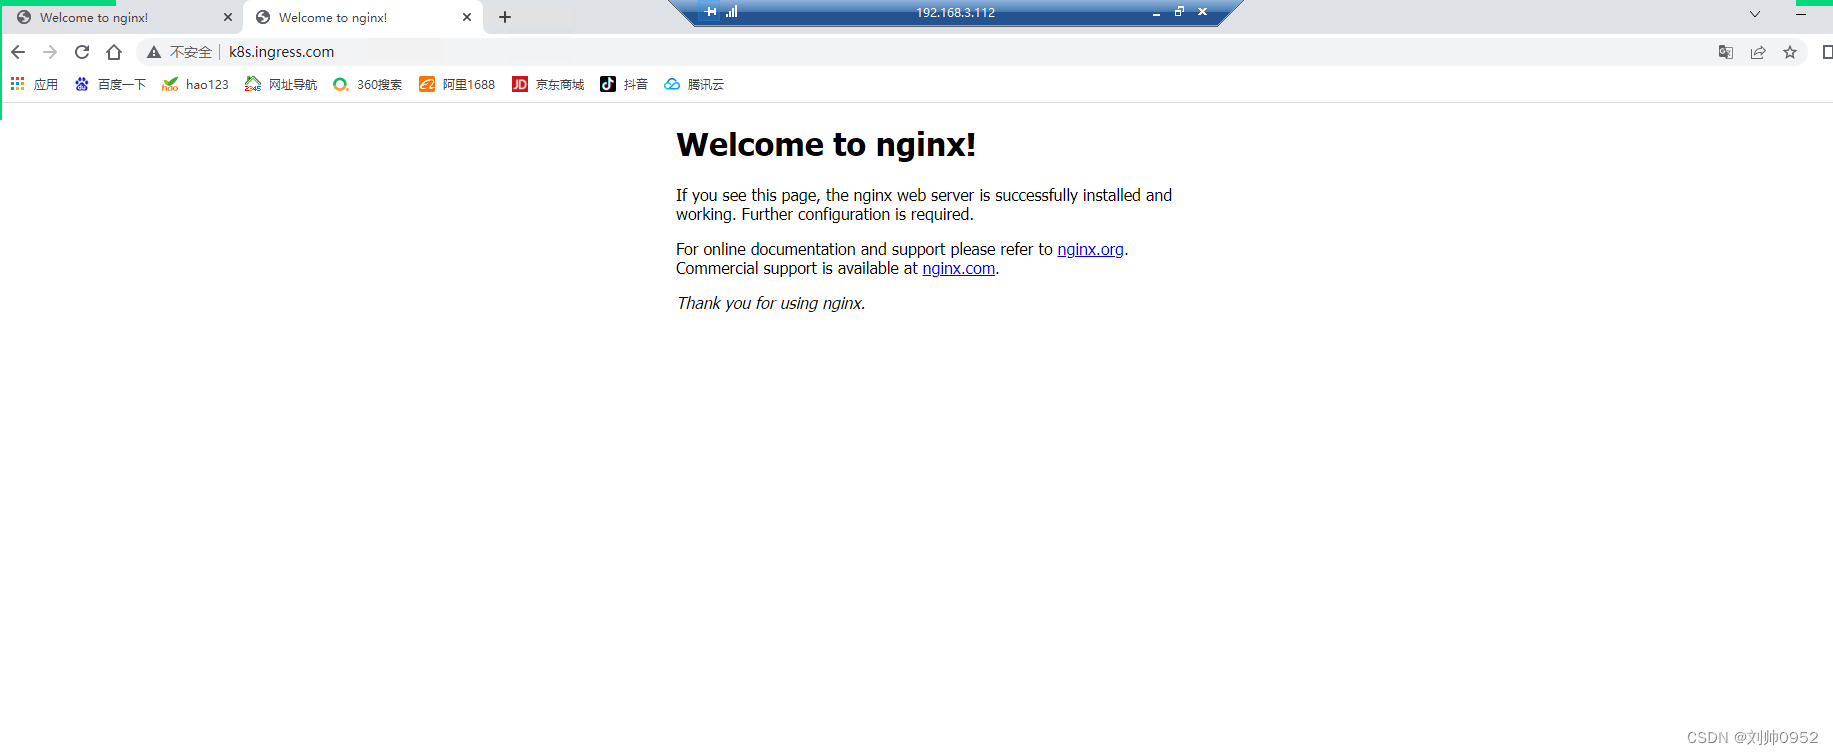Close the second Welcome to nginx! tab
This screenshot has width=1833, height=755.
point(467,18)
